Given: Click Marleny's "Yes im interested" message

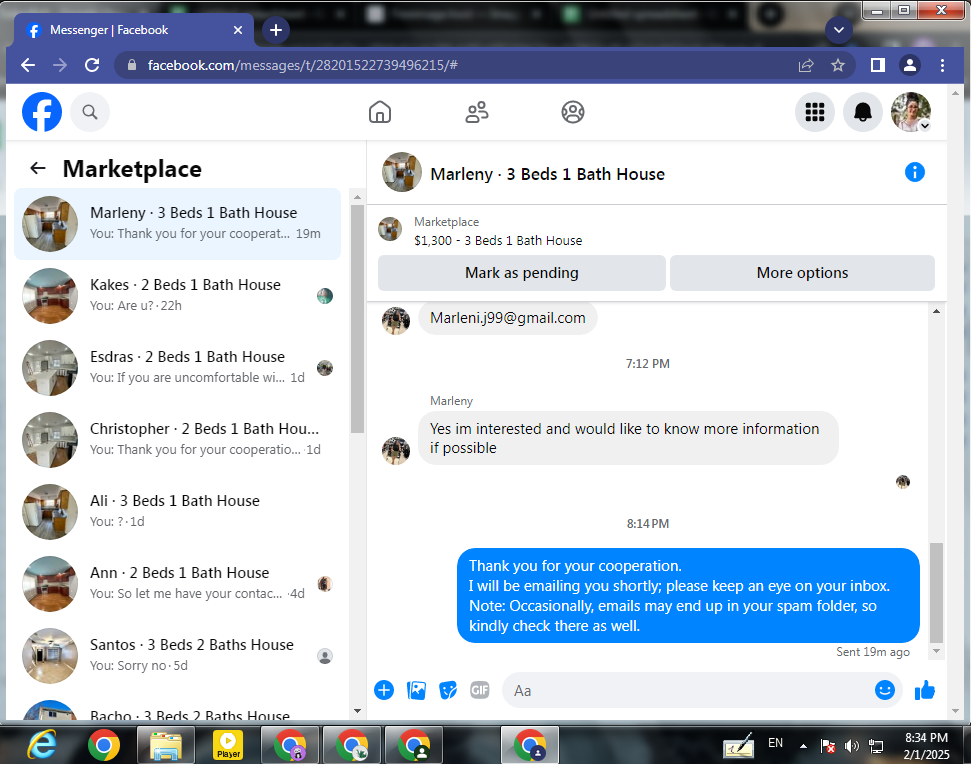Looking at the screenshot, I should point(628,438).
